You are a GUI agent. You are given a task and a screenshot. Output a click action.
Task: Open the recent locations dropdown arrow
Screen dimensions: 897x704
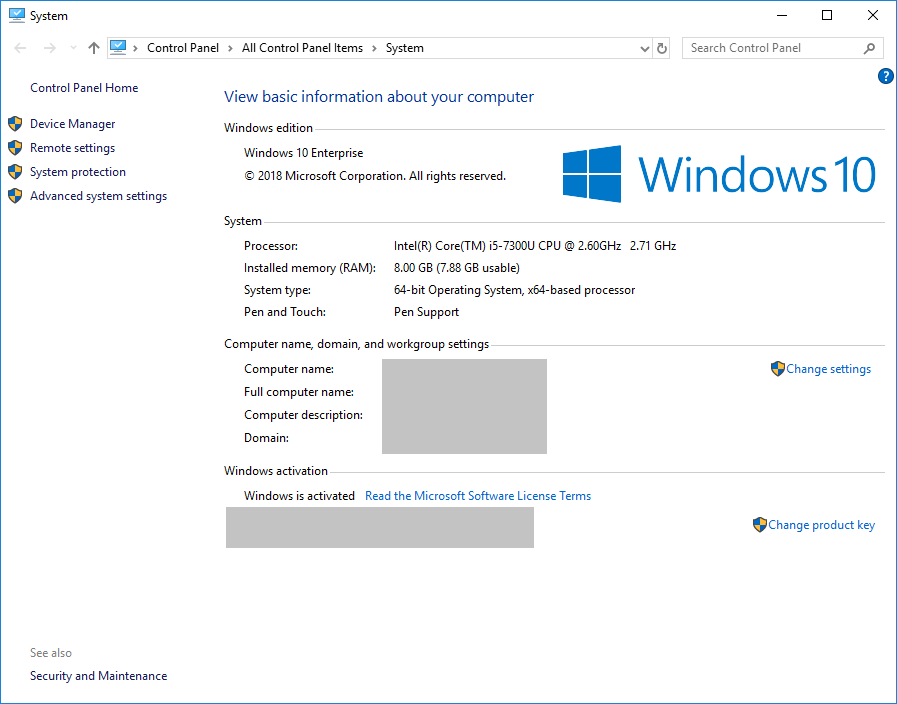tap(73, 48)
